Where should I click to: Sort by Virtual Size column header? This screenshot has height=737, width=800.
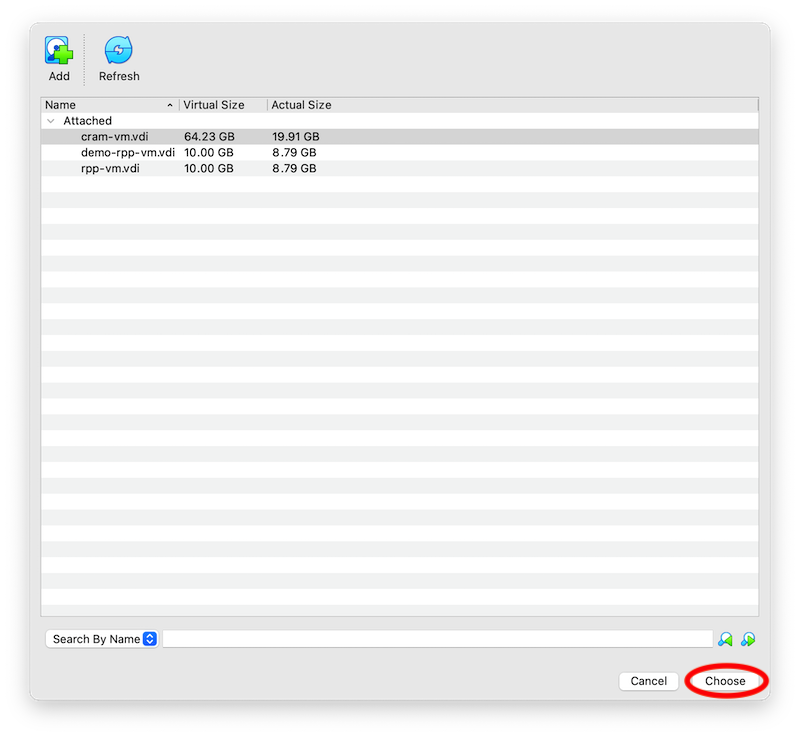pyautogui.click(x=212, y=104)
